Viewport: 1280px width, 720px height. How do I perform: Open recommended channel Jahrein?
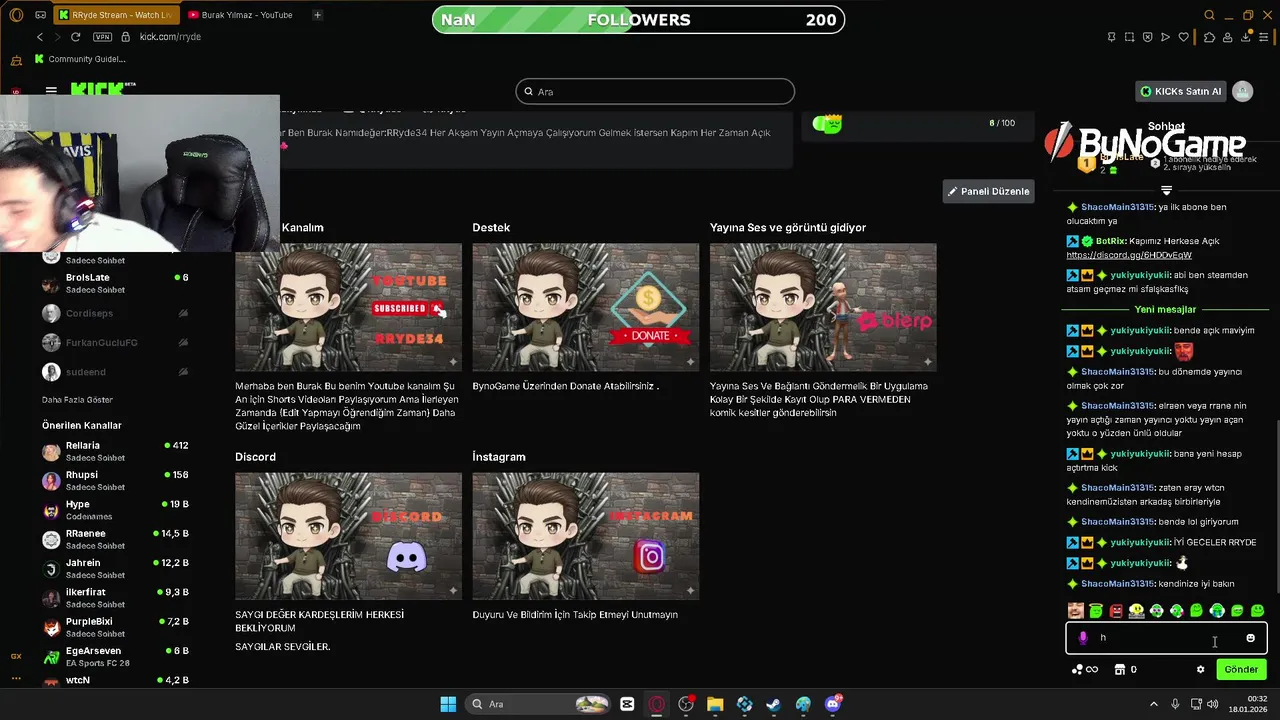(x=115, y=569)
